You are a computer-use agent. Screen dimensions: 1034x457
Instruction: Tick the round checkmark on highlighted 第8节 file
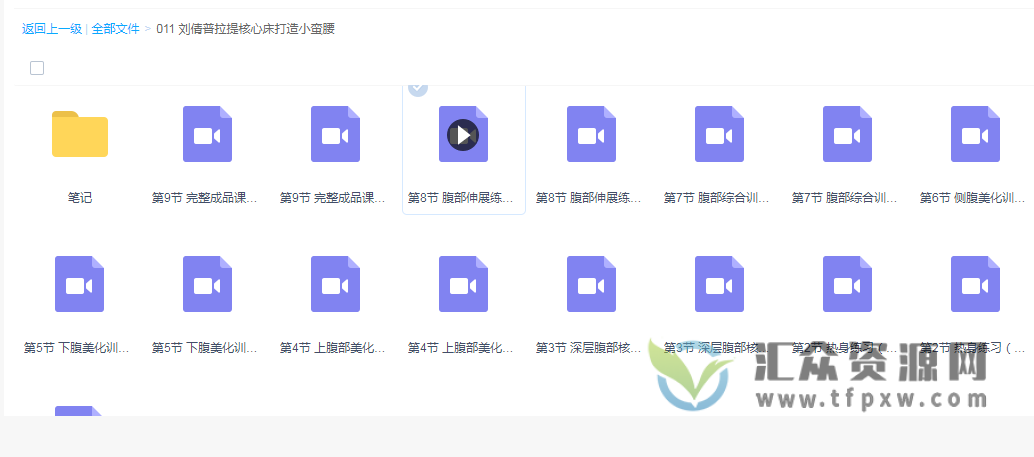point(417,87)
